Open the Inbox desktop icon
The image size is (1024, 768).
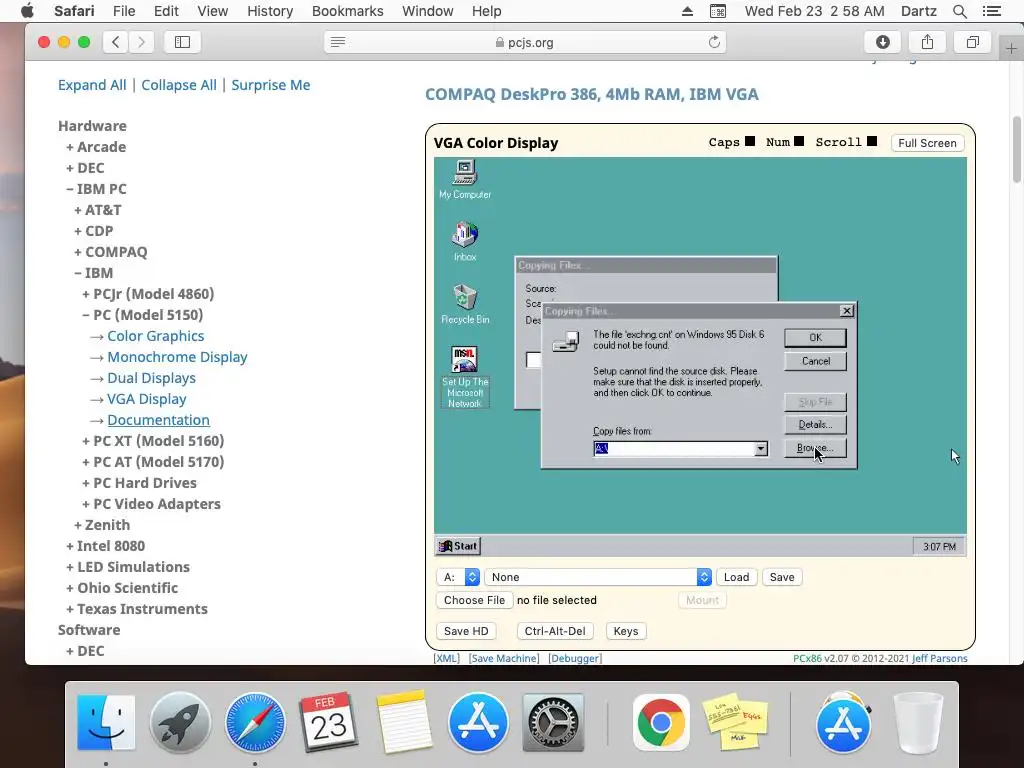point(465,241)
